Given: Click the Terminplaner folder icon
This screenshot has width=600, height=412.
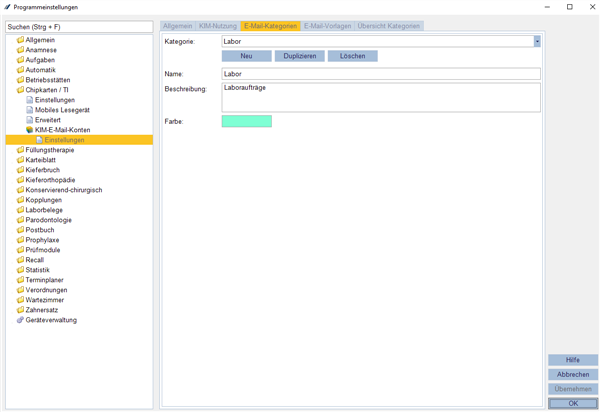Looking at the screenshot, I should pyautogui.click(x=20, y=280).
